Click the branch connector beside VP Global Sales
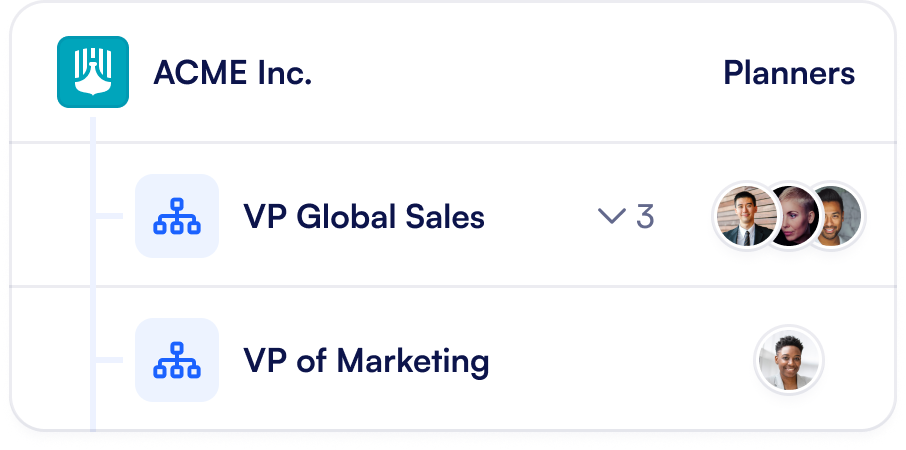The width and height of the screenshot is (906, 450). (108, 216)
